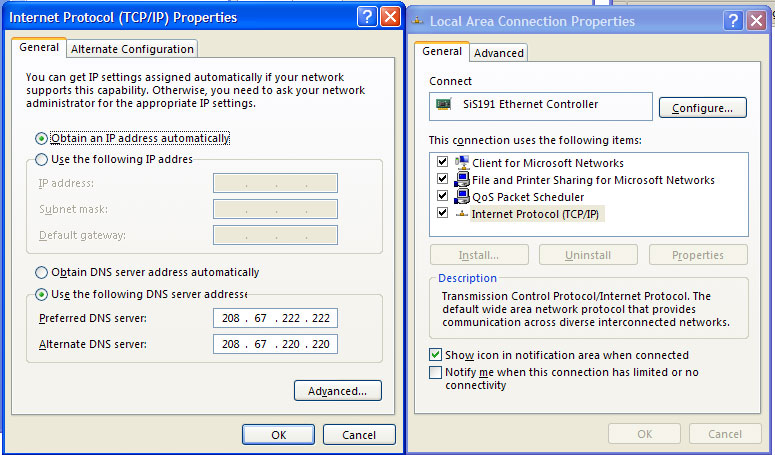Uncheck Client for Microsoft Networks checkbox

pos(442,162)
